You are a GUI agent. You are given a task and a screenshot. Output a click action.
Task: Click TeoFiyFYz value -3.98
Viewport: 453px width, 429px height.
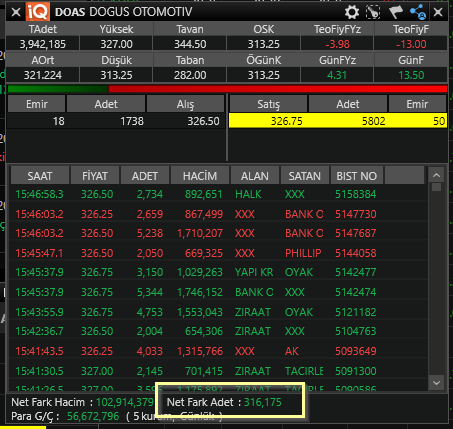coord(337,44)
